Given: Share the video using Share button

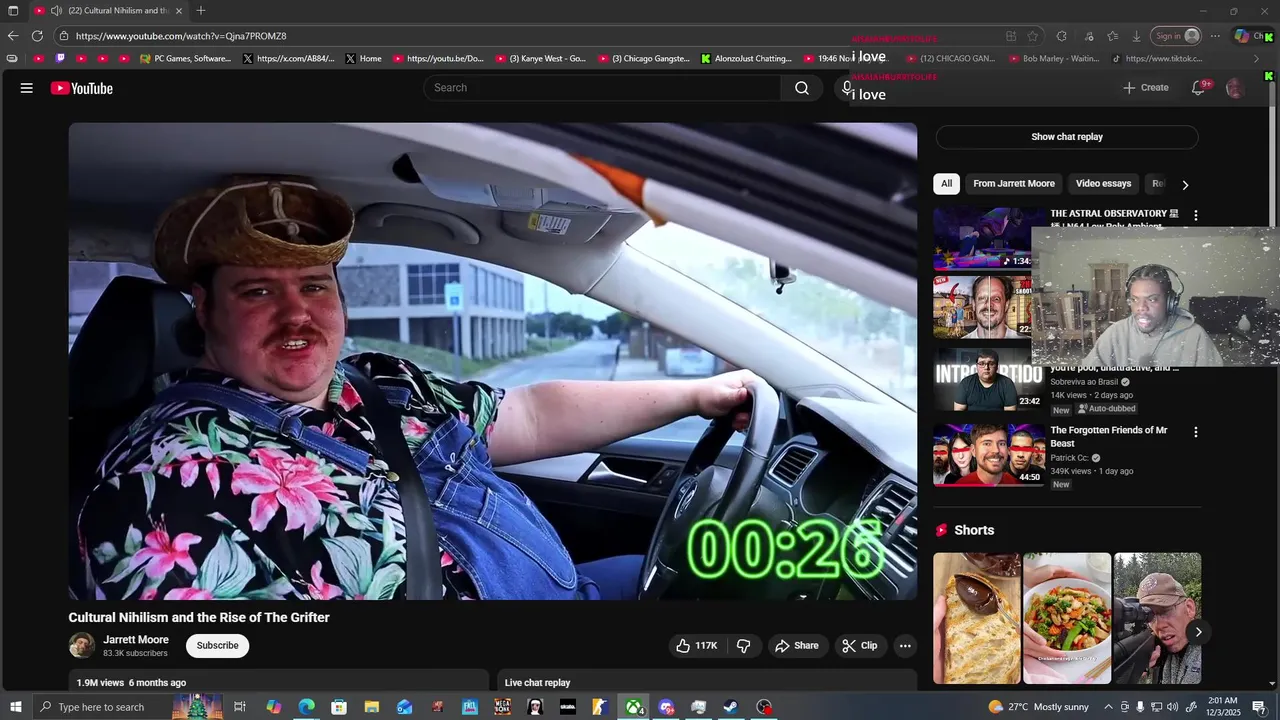Looking at the screenshot, I should click(796, 646).
